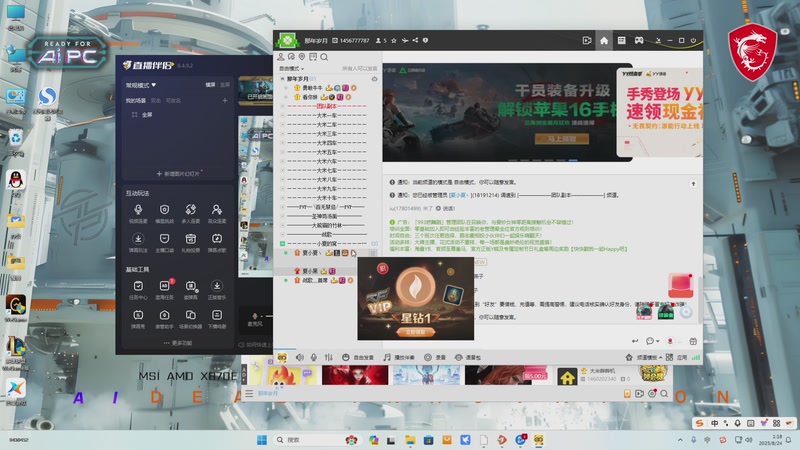Switch 直播伴侣 to 竖屏 orientation
This screenshot has height=450, width=800.
225,85
